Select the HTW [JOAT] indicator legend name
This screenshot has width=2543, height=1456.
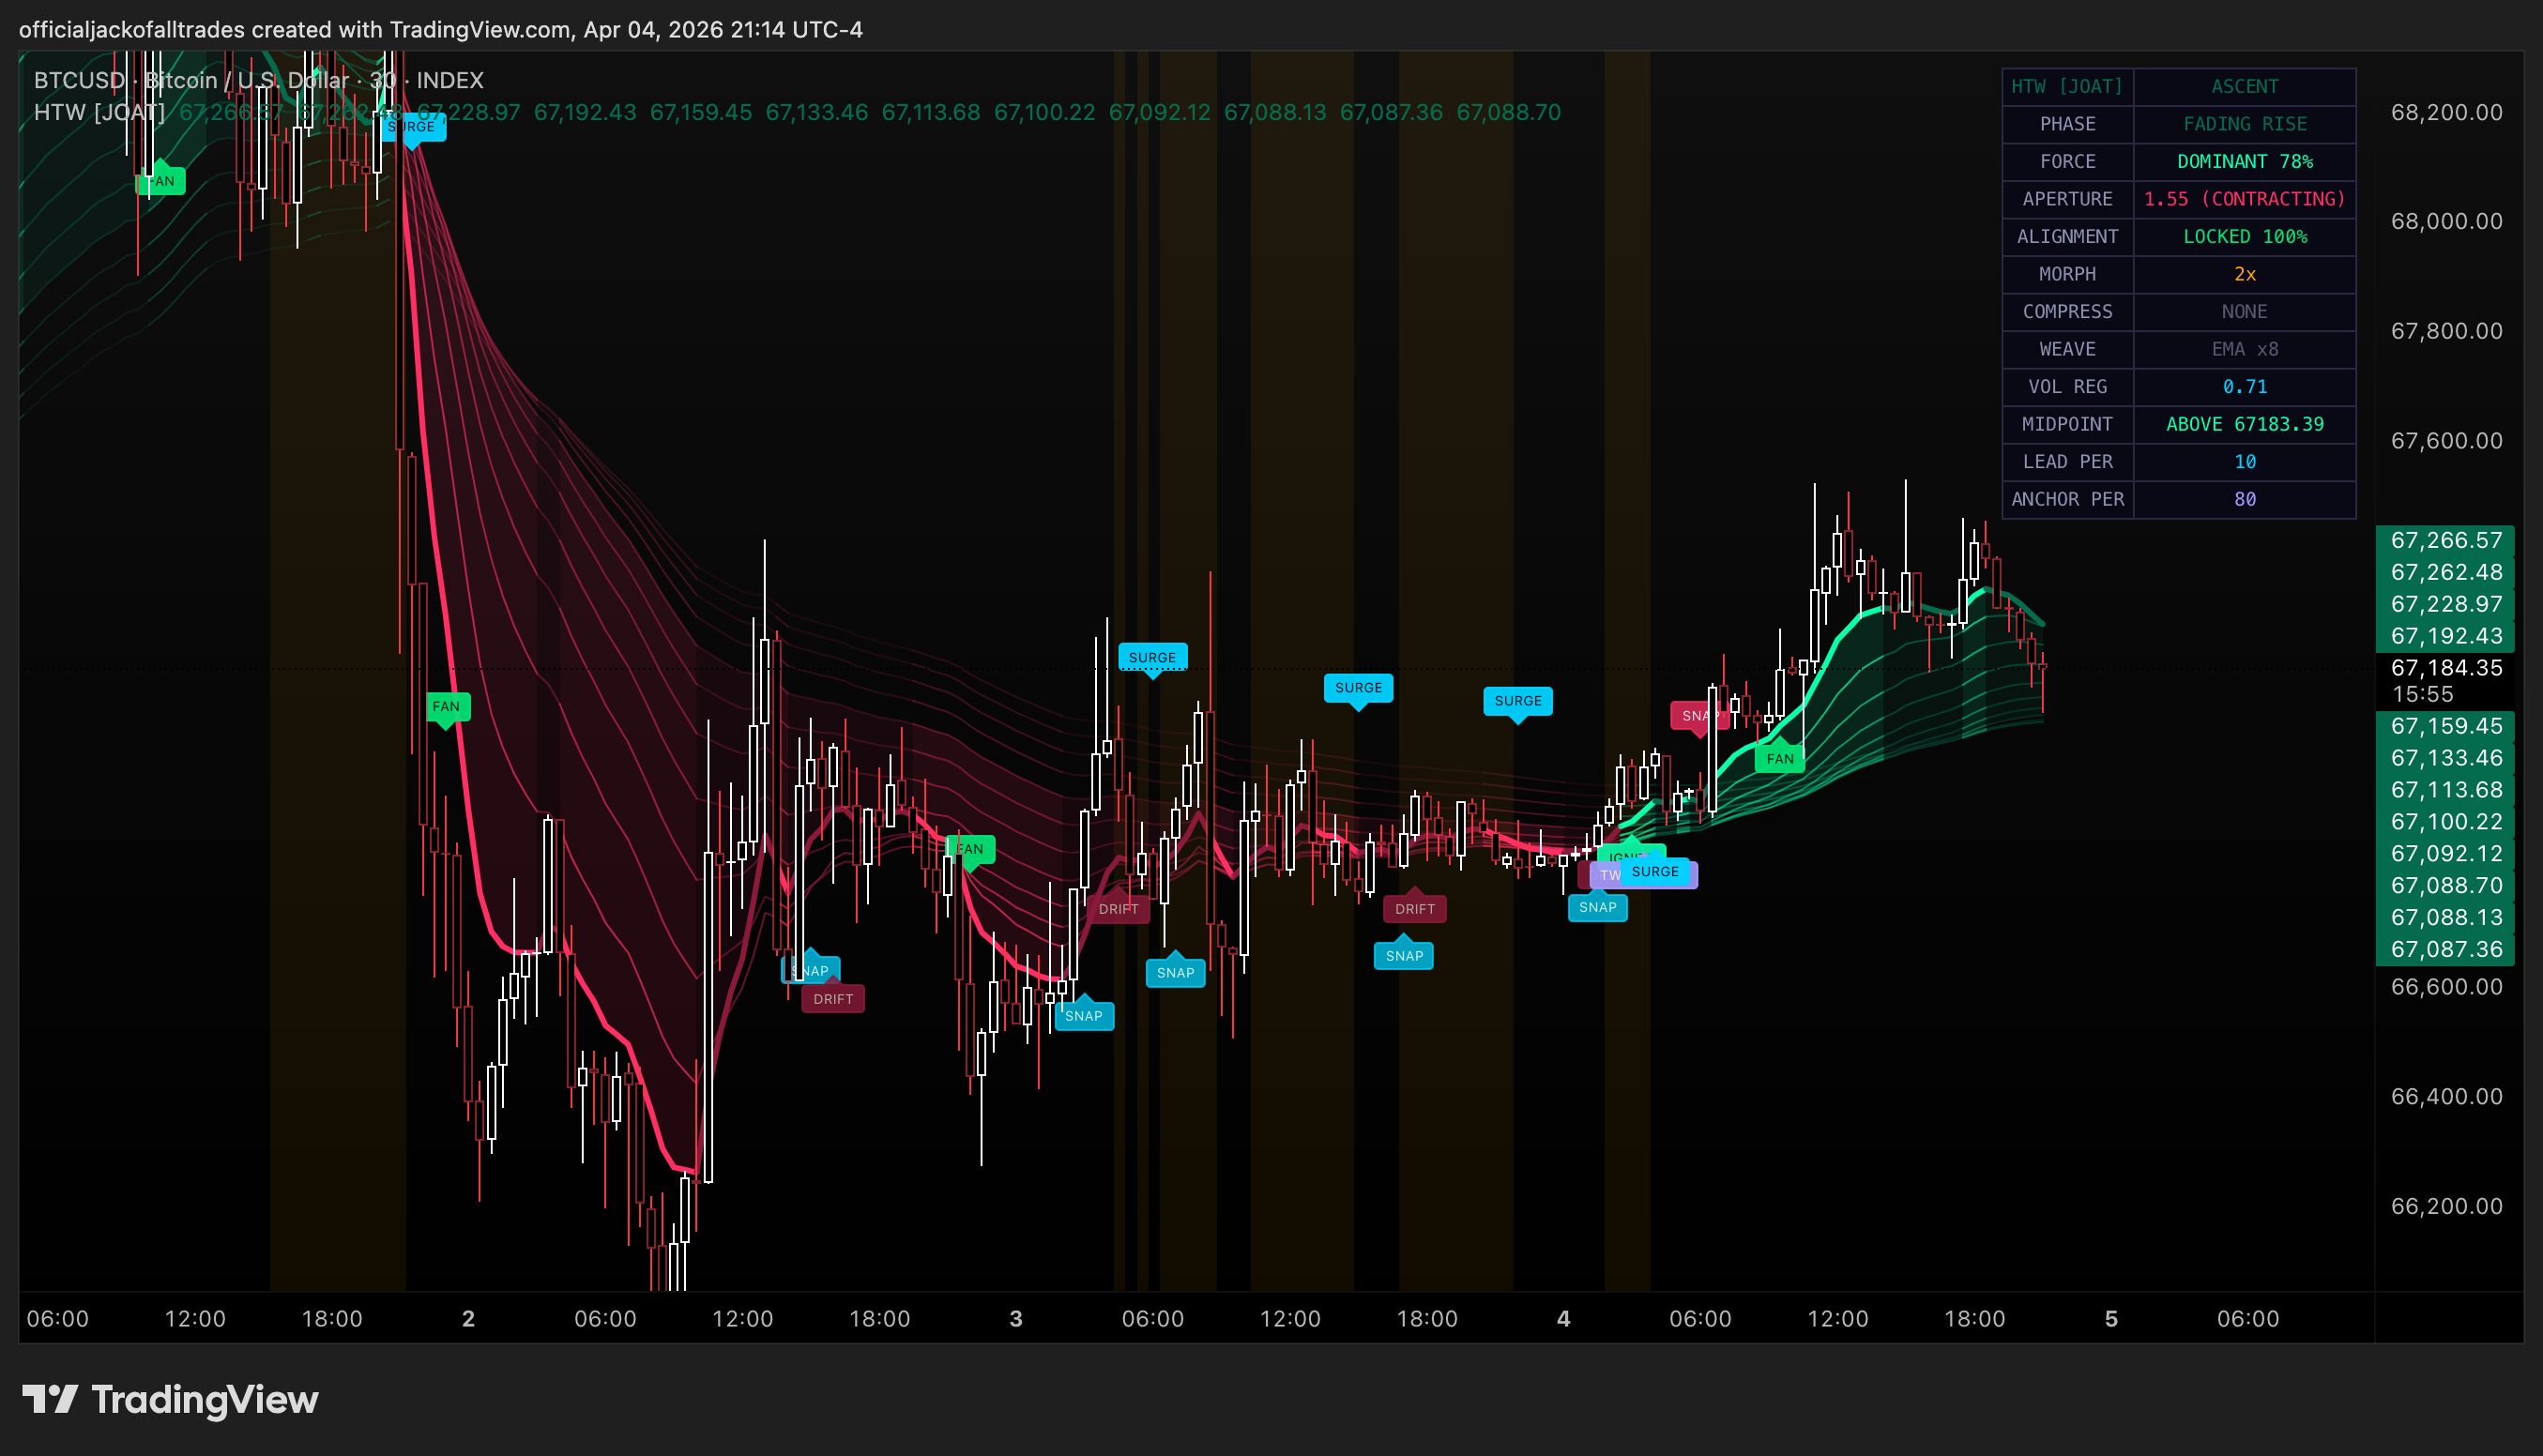99,112
